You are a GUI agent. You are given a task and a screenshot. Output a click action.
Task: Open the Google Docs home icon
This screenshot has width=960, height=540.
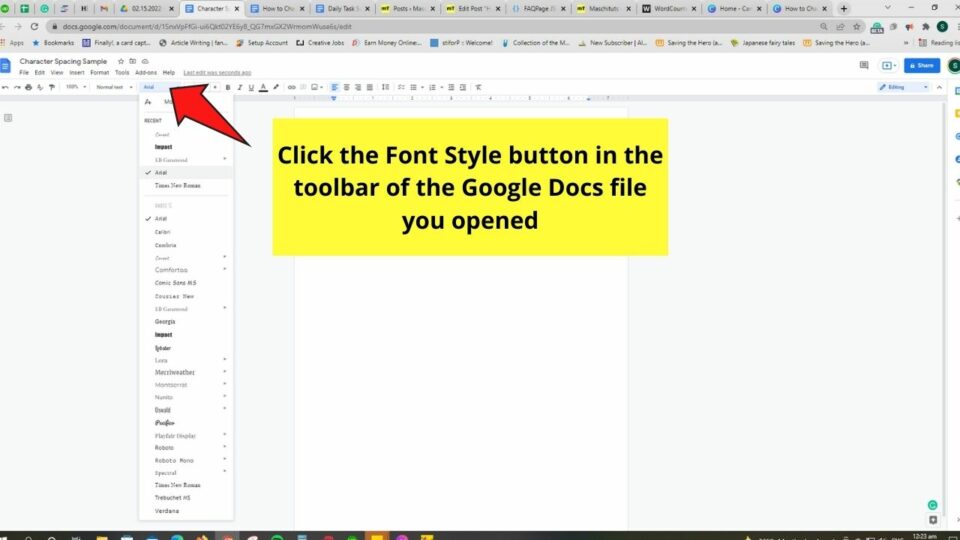(x=5, y=66)
